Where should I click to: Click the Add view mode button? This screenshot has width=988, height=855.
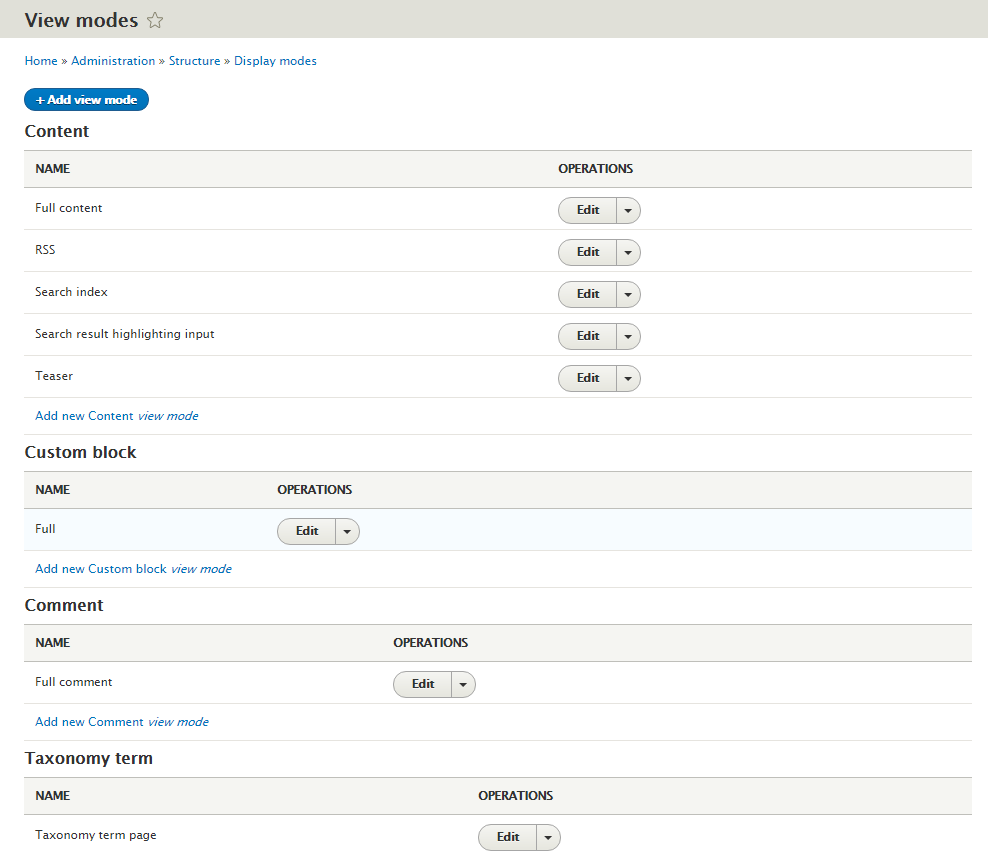(86, 100)
